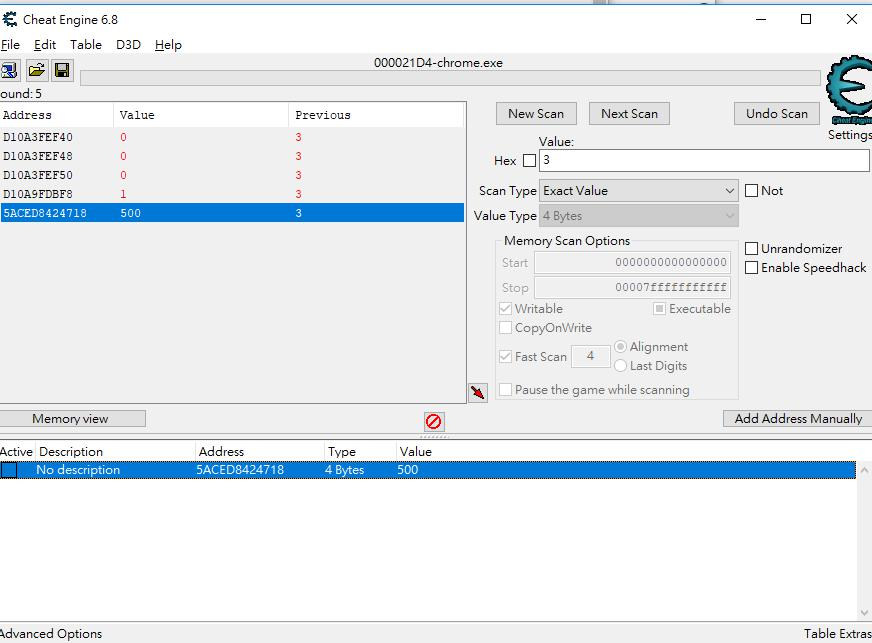The image size is (872, 643).
Task: Click the Value input field
Action: (x=704, y=161)
